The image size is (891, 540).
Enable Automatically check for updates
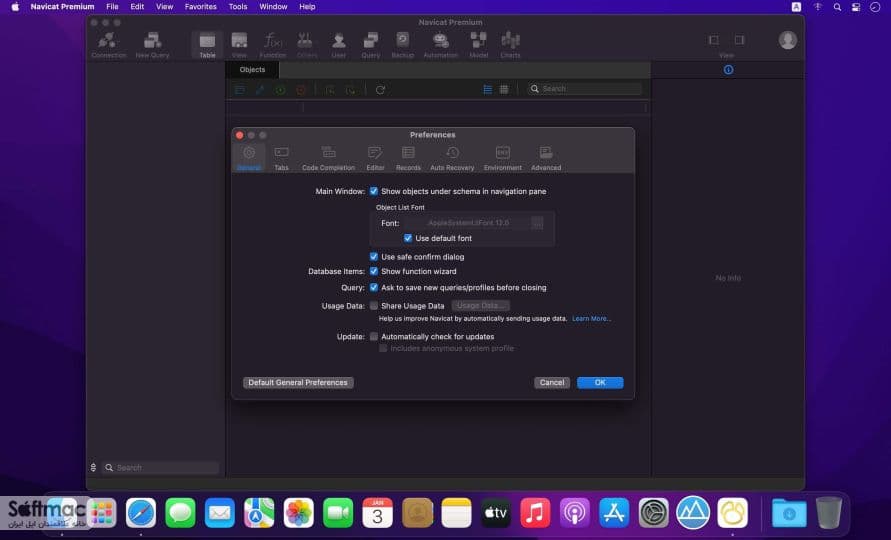pyautogui.click(x=374, y=337)
